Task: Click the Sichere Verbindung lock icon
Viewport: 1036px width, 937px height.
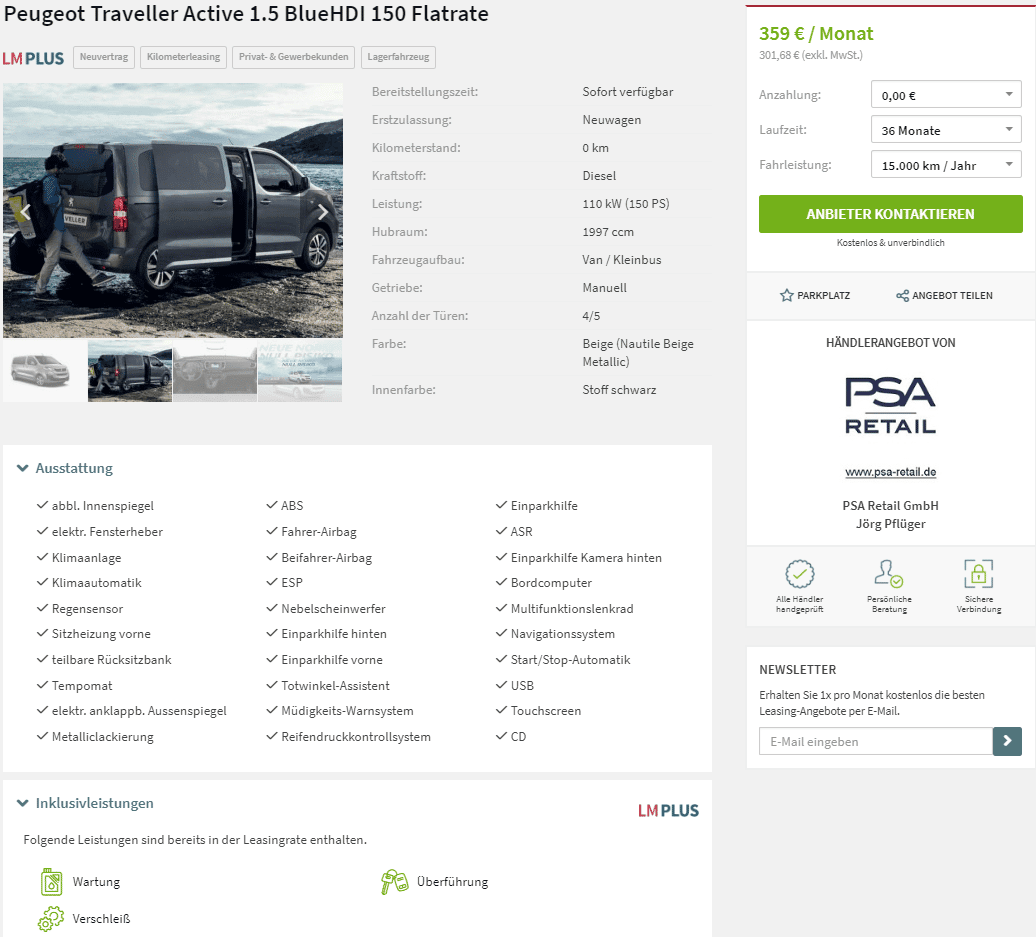Action: click(x=979, y=574)
